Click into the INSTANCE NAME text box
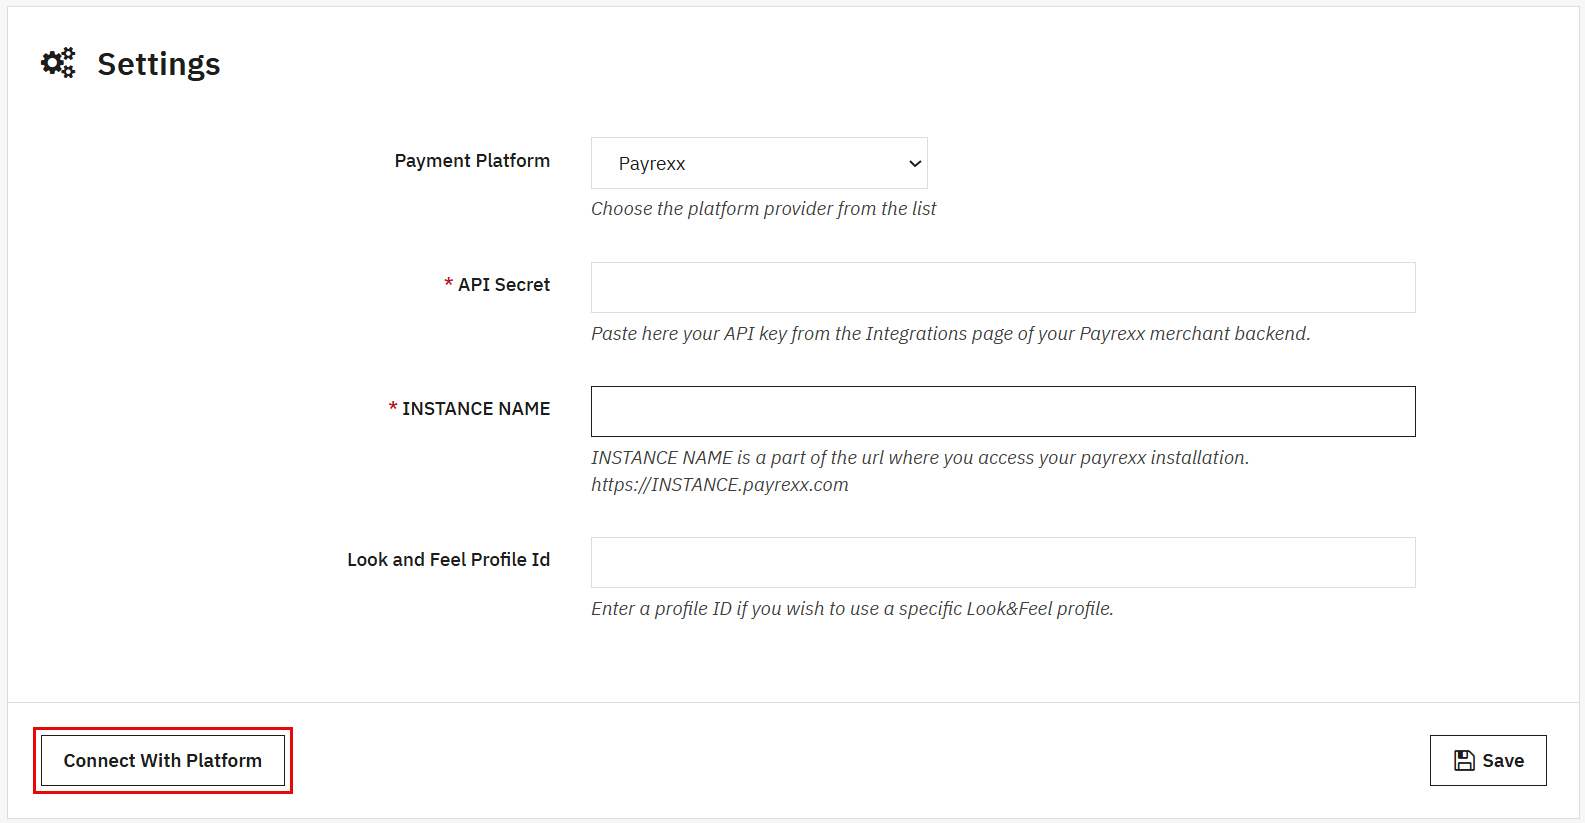Screen dimensions: 1585x823 click(x=1002, y=412)
